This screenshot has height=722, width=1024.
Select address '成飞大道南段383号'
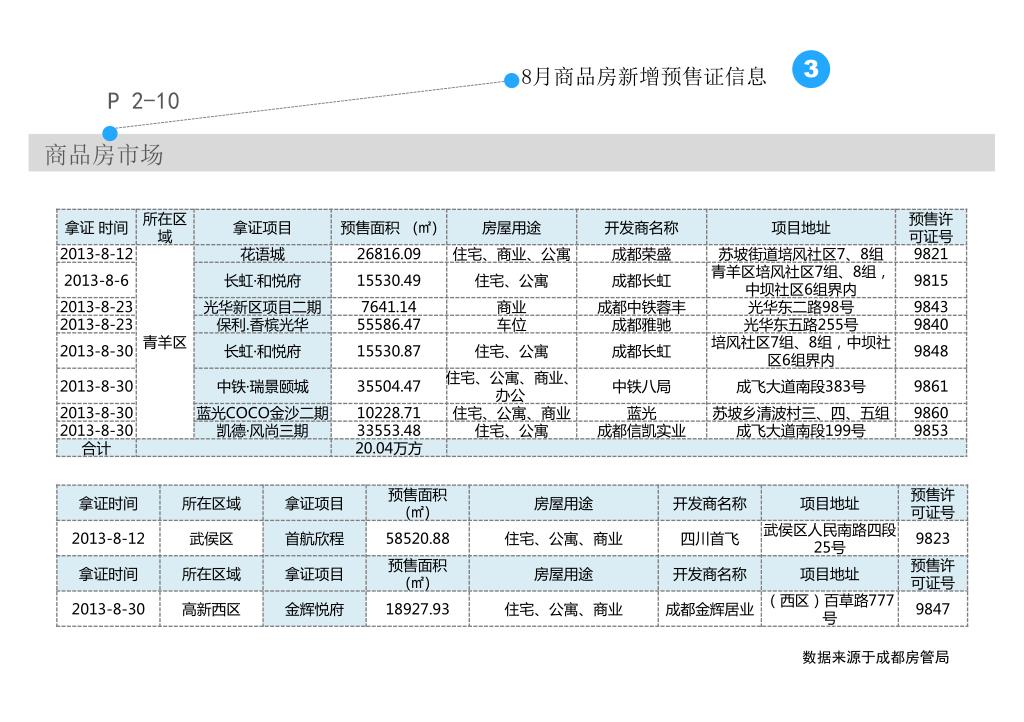point(801,386)
